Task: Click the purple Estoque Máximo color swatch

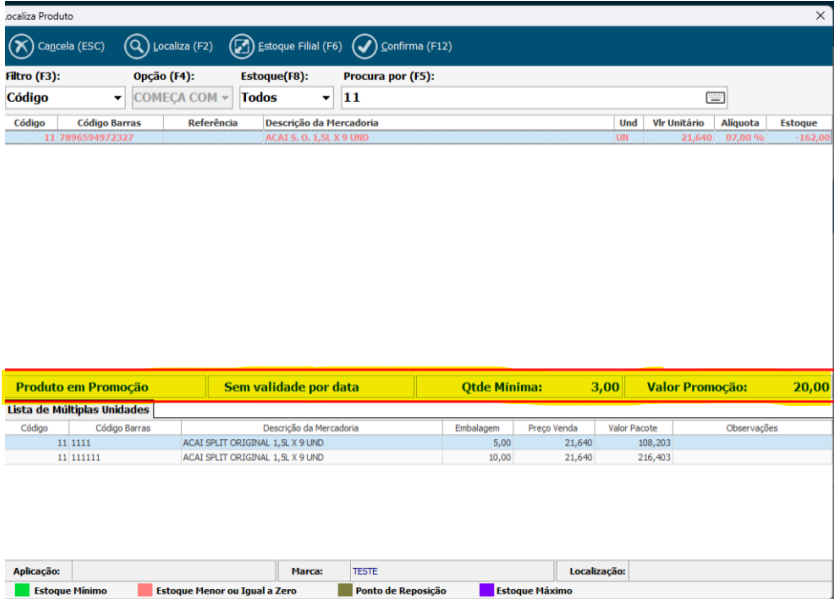Action: (487, 591)
